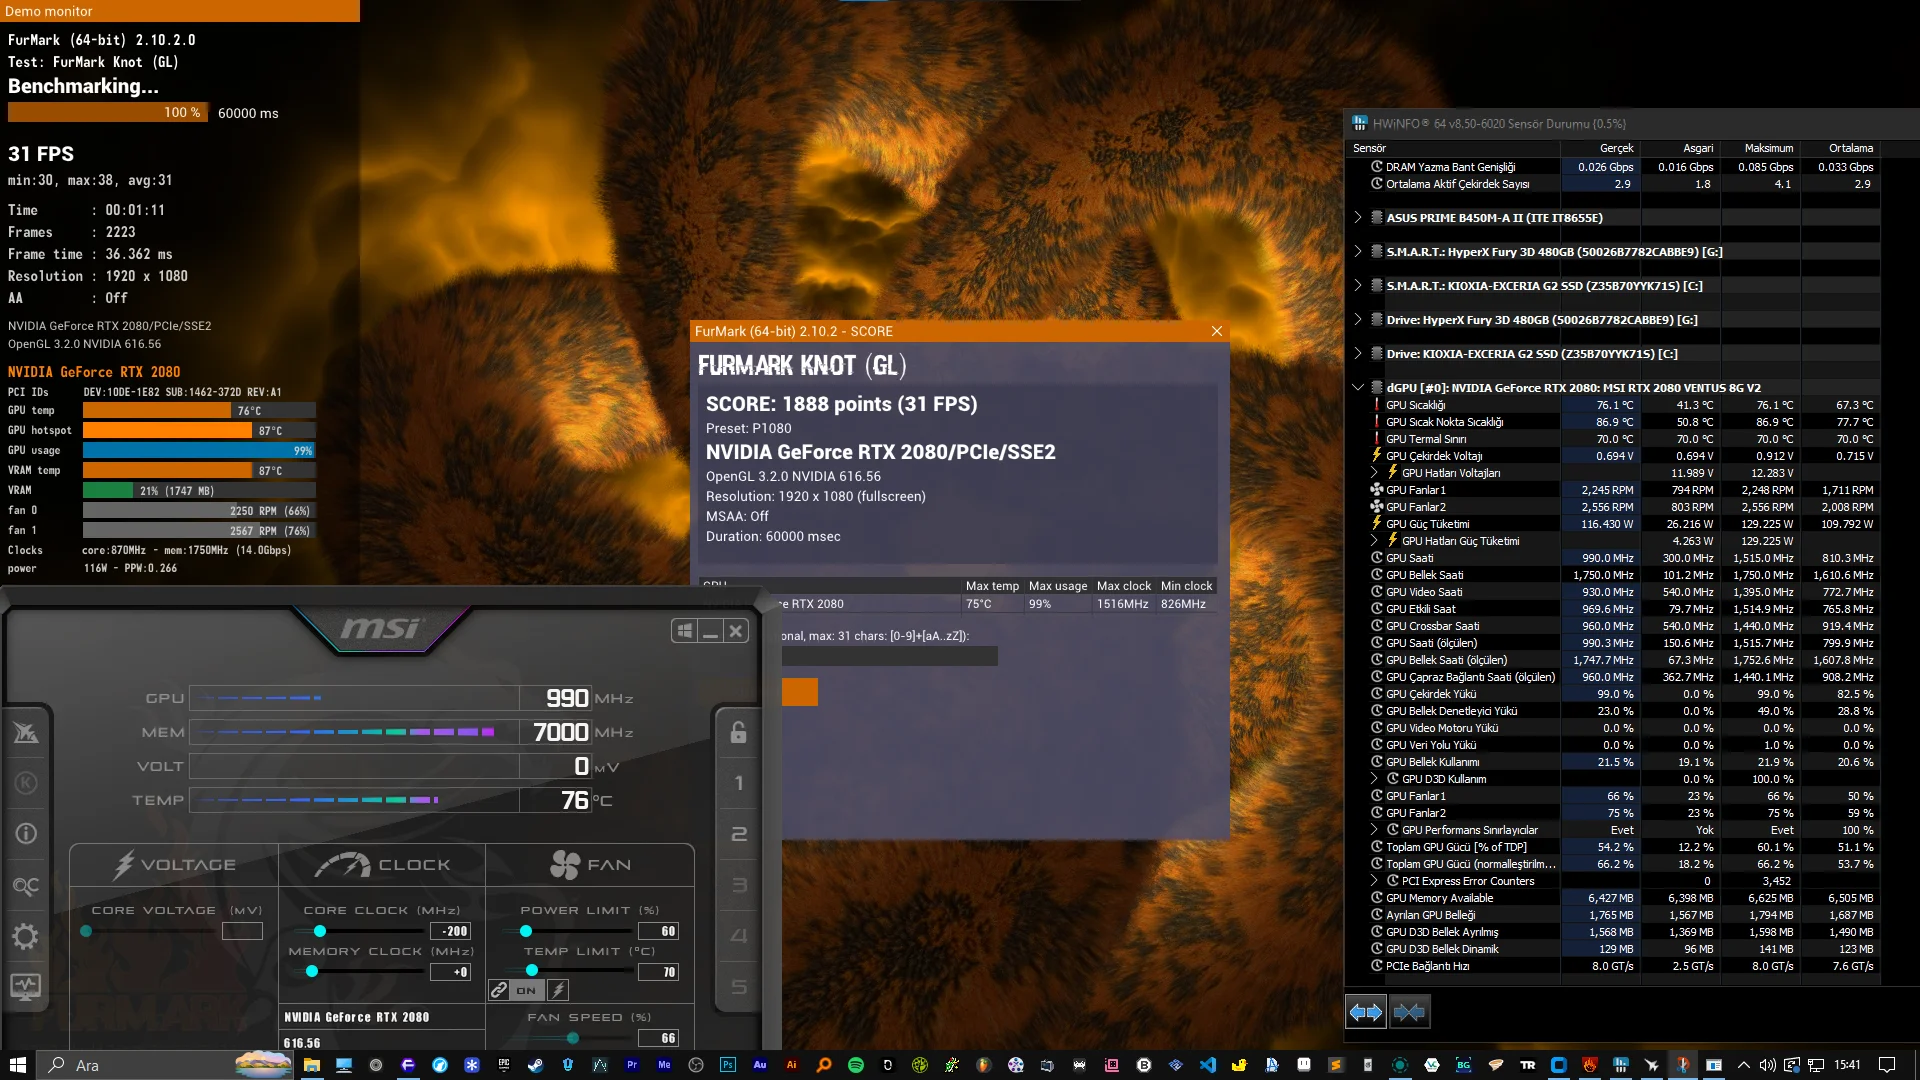Select Afterburner profile slot 2
The height and width of the screenshot is (1080, 1920).
pyautogui.click(x=739, y=834)
